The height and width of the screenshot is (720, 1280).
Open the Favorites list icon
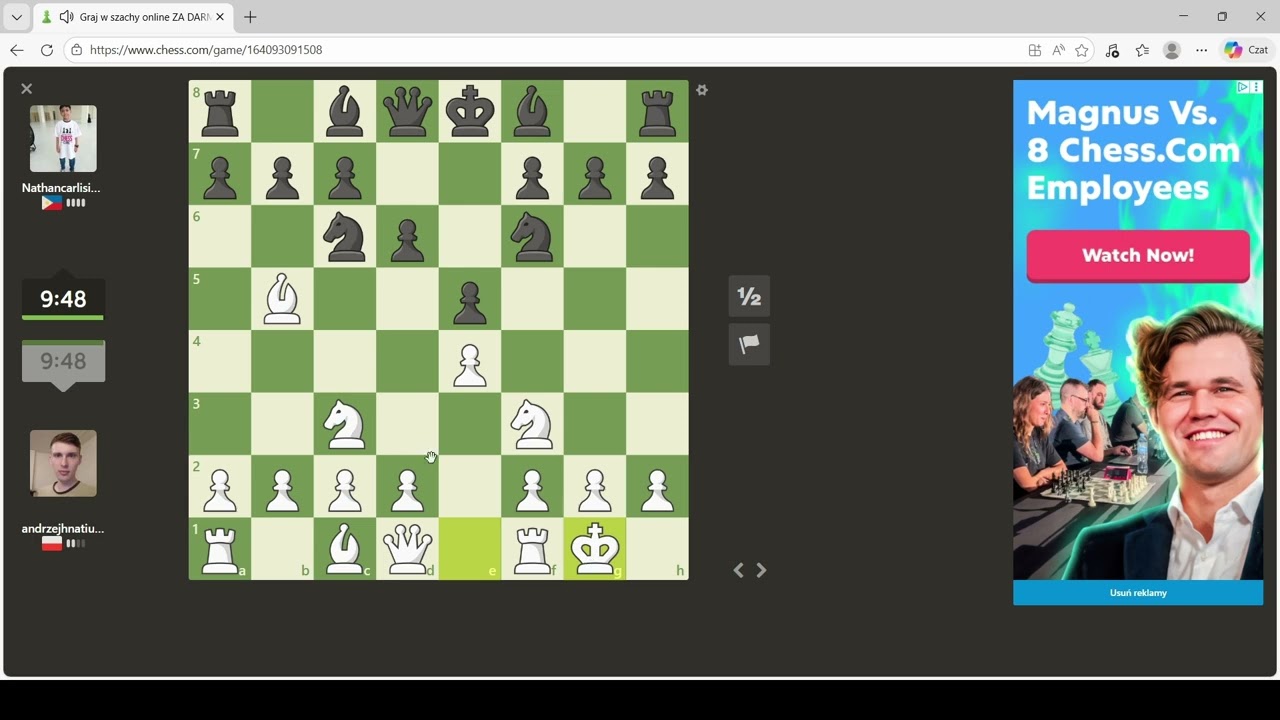(x=1142, y=50)
